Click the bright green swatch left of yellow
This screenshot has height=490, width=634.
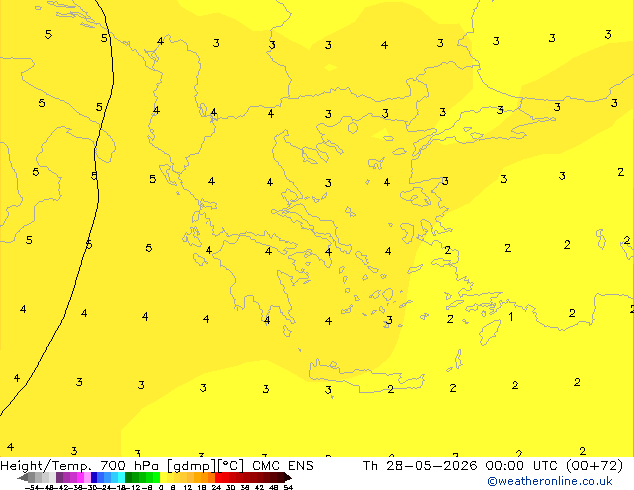pyautogui.click(x=156, y=477)
